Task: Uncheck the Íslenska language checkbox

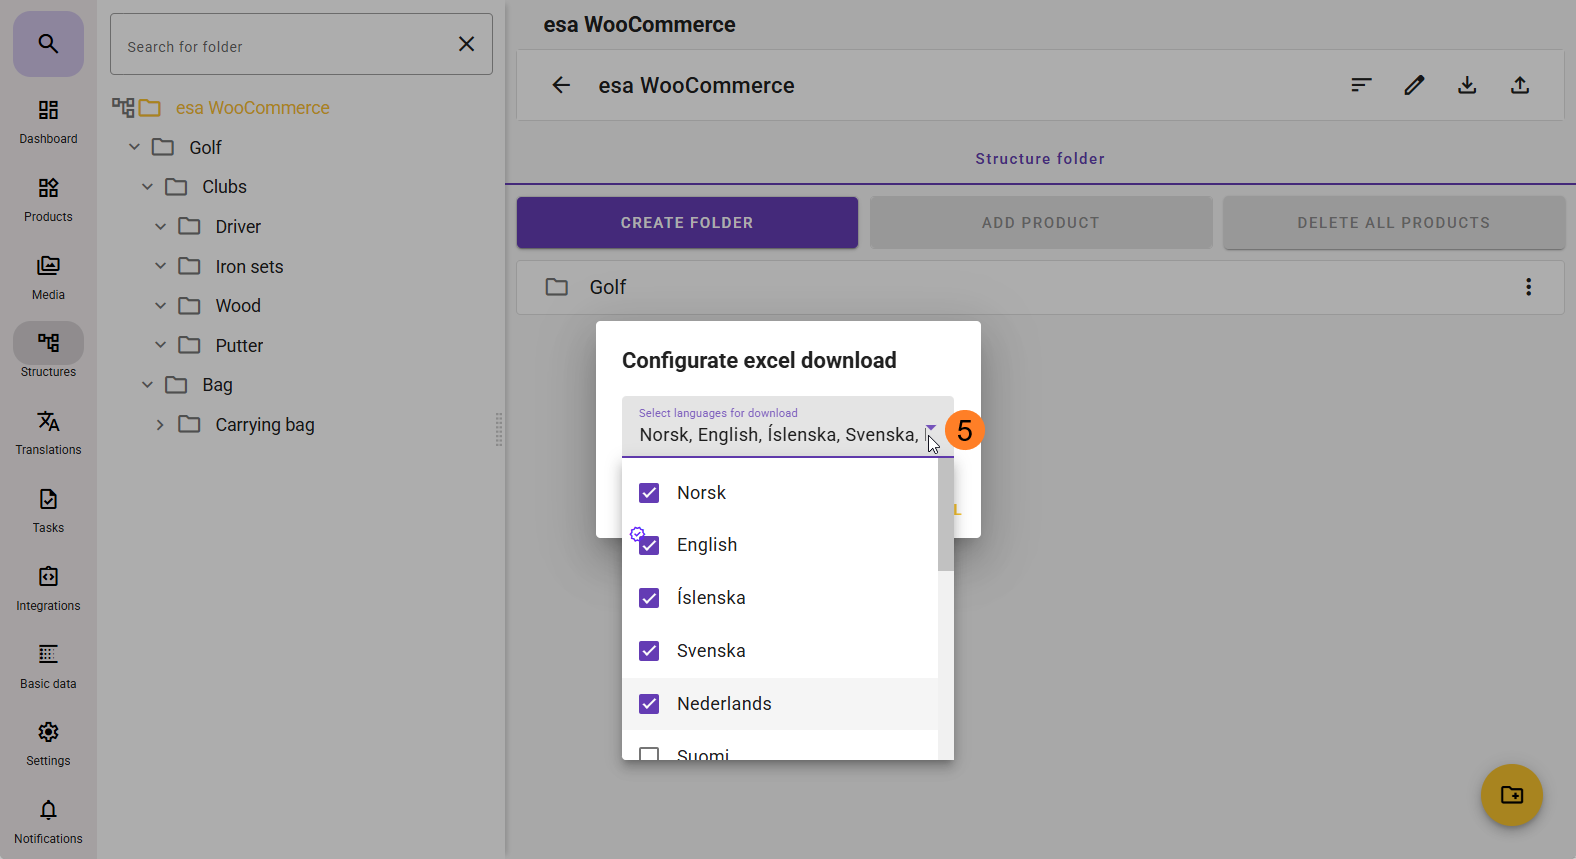Action: point(649,598)
